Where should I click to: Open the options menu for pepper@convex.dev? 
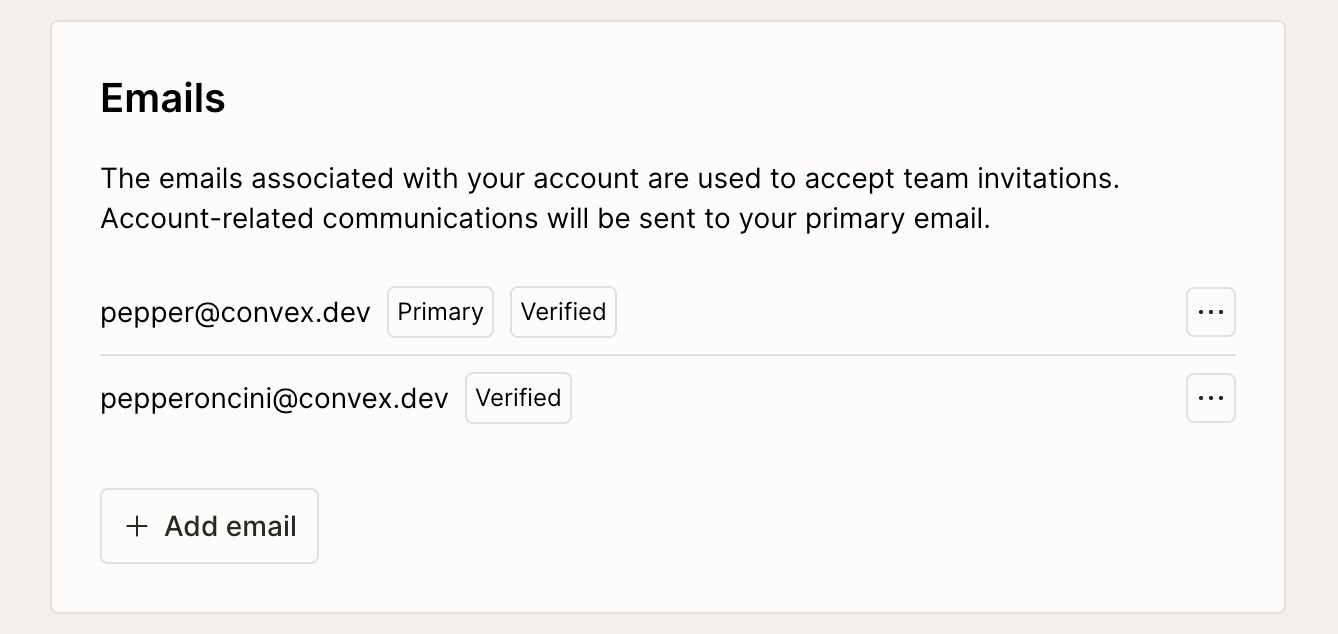pos(1210,312)
